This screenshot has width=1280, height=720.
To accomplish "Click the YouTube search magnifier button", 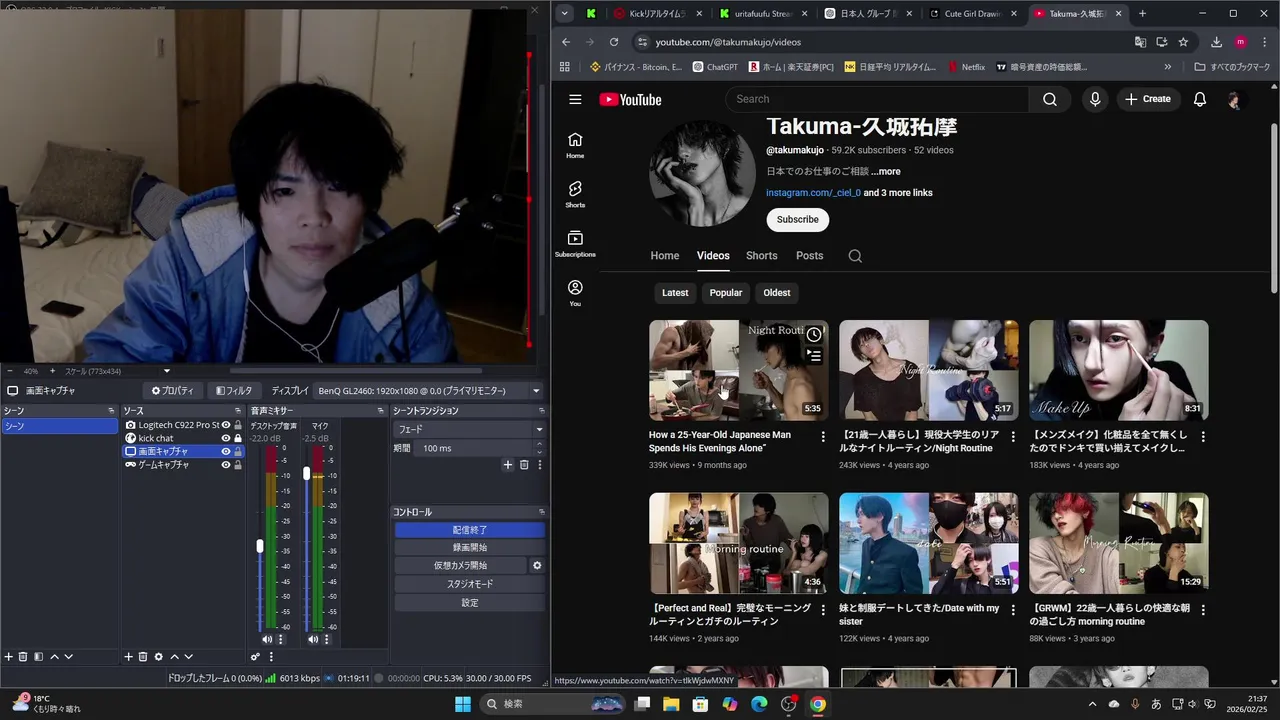I will 1050,99.
